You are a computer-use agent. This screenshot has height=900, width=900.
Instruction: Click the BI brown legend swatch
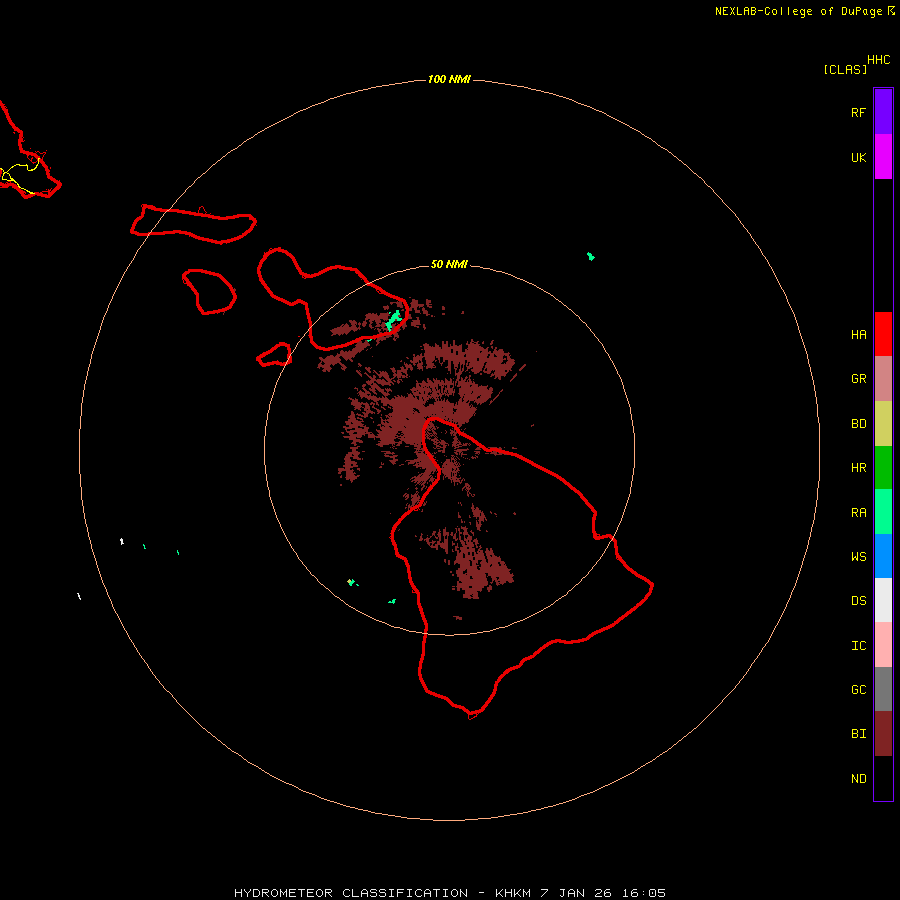click(883, 734)
